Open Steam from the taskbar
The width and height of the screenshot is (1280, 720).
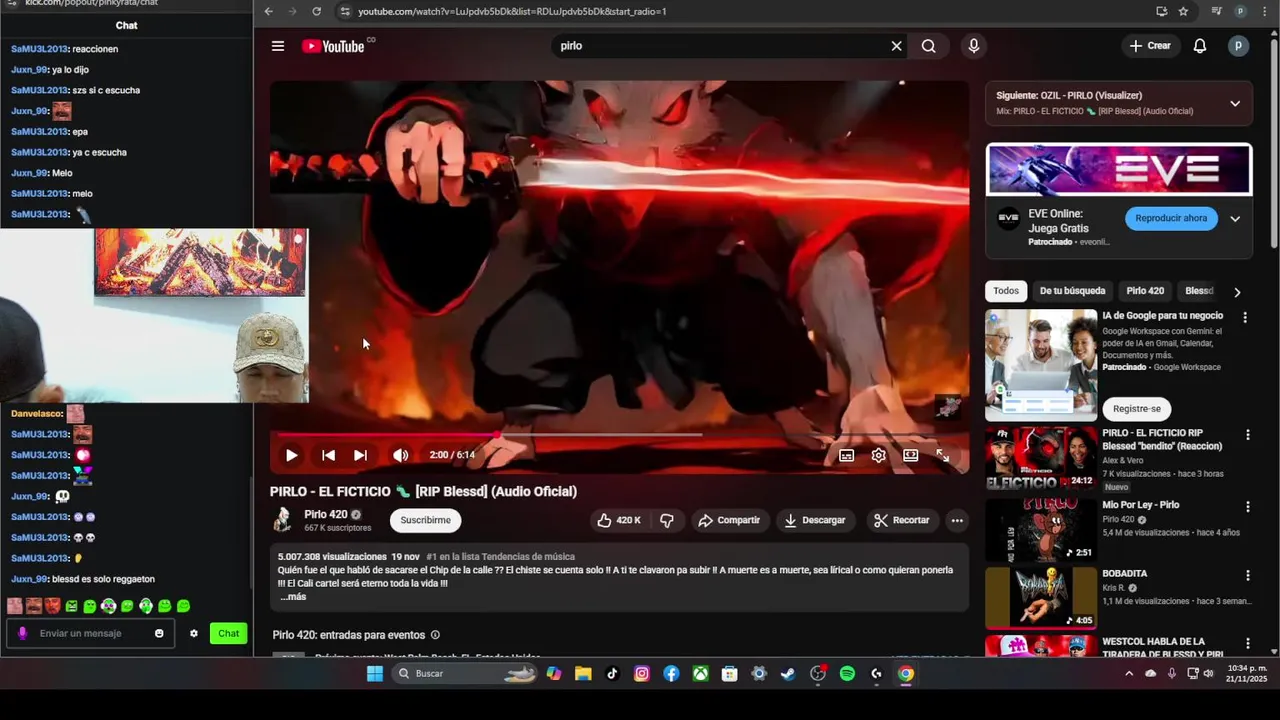point(788,674)
